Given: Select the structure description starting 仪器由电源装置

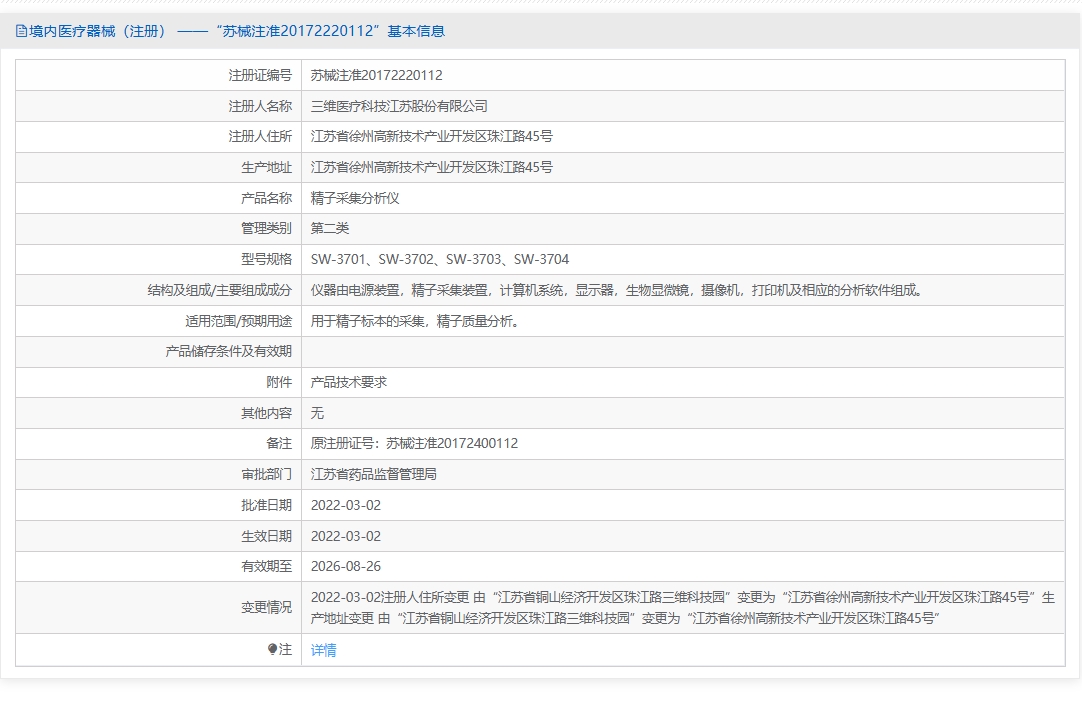Looking at the screenshot, I should tap(616, 290).
